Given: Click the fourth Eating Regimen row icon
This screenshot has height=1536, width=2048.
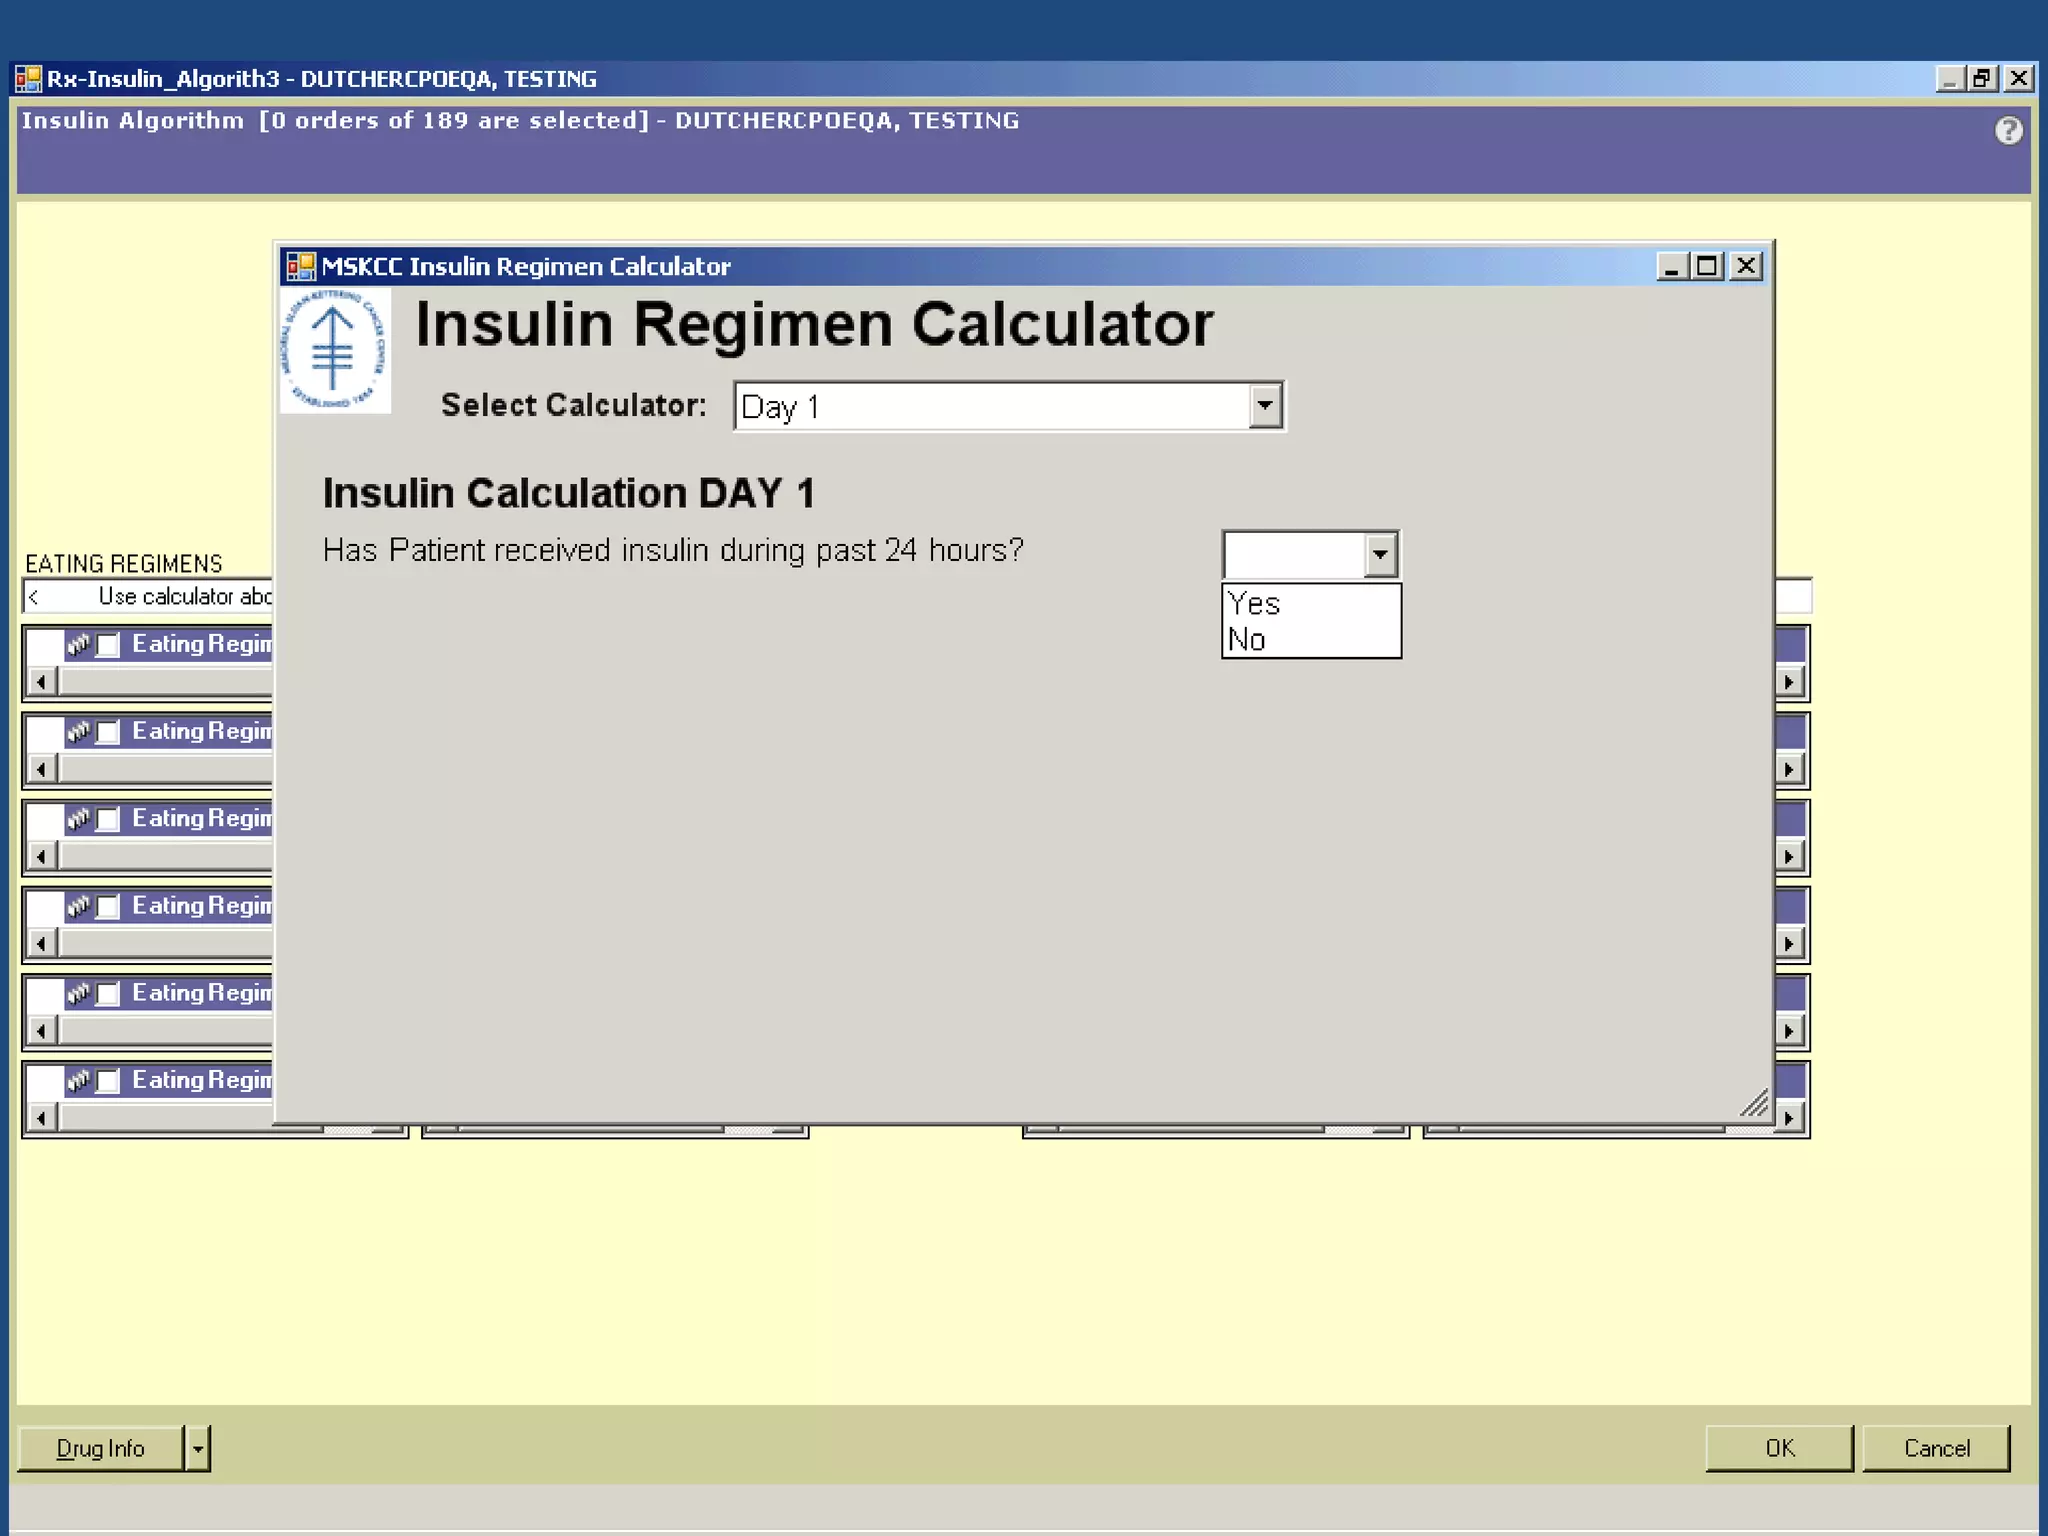Looking at the screenshot, I should 79,906.
